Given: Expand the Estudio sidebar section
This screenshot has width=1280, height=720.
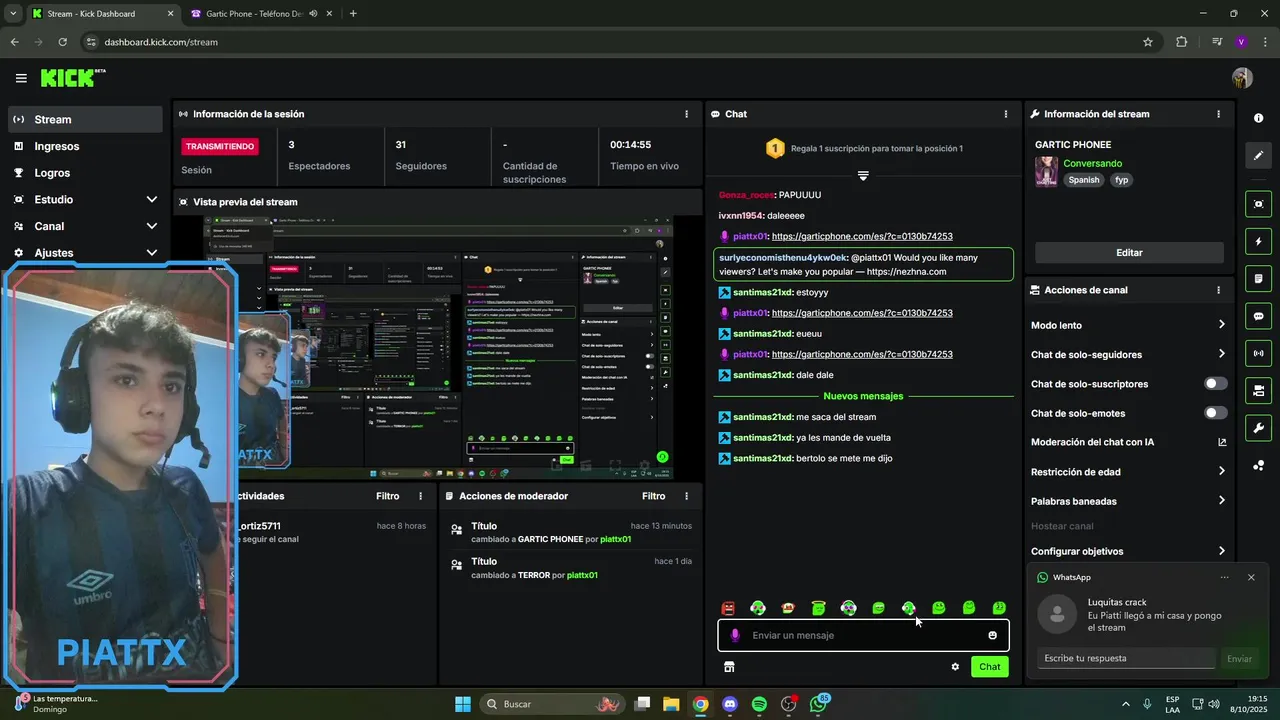Looking at the screenshot, I should 152,200.
